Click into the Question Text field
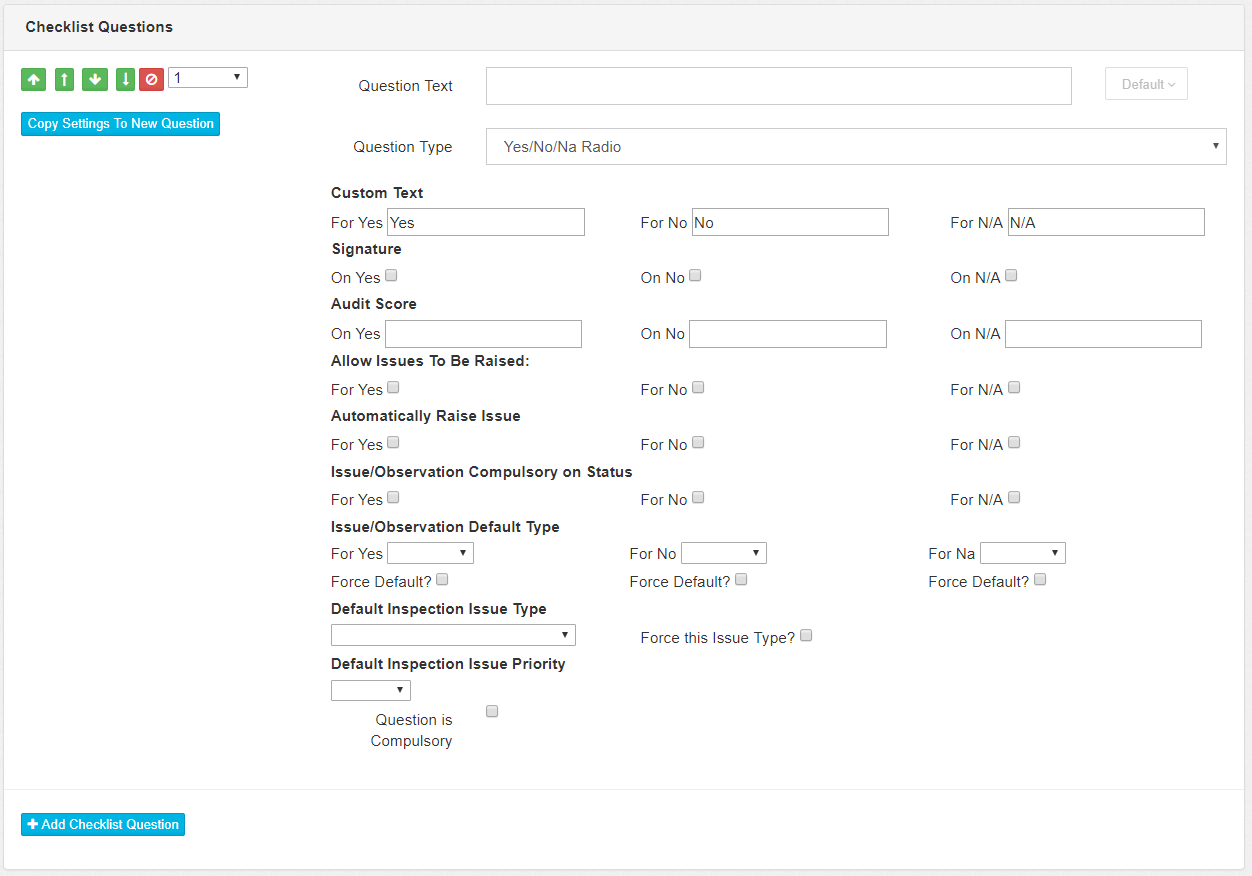Screen dimensions: 1252x876 coord(778,86)
